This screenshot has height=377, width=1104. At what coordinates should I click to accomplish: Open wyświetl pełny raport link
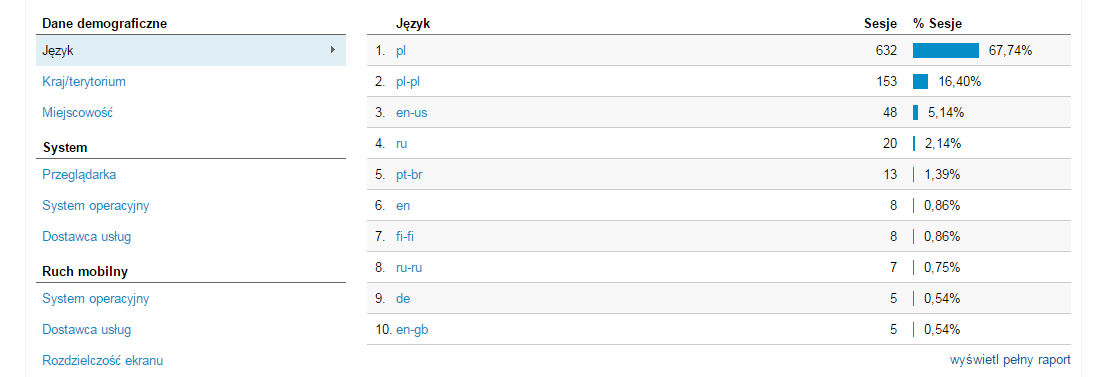point(1010,360)
